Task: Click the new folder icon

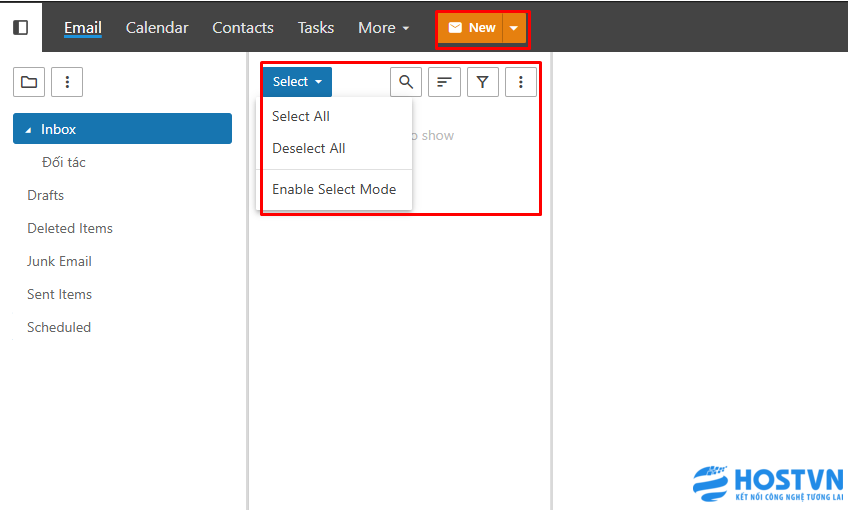Action: (x=29, y=82)
